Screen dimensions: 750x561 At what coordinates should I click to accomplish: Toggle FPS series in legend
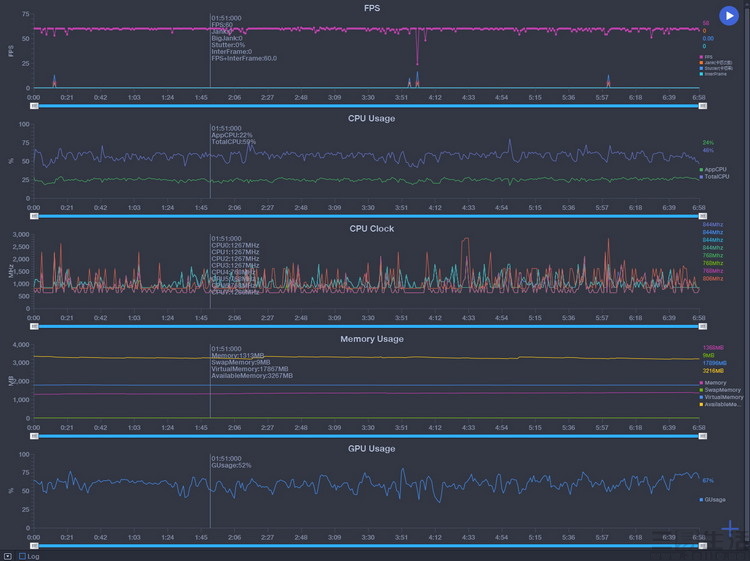706,57
